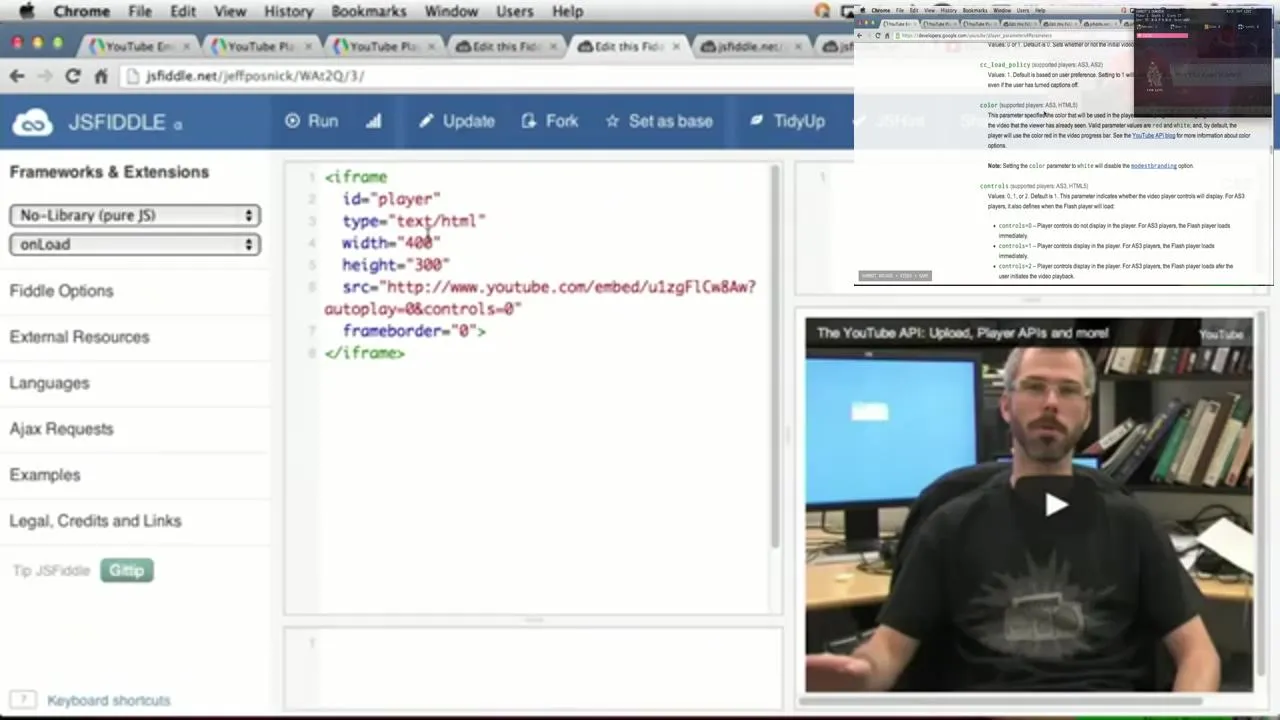Click the JSFiddle cloud logo
The width and height of the screenshot is (1280, 720).
coord(33,122)
